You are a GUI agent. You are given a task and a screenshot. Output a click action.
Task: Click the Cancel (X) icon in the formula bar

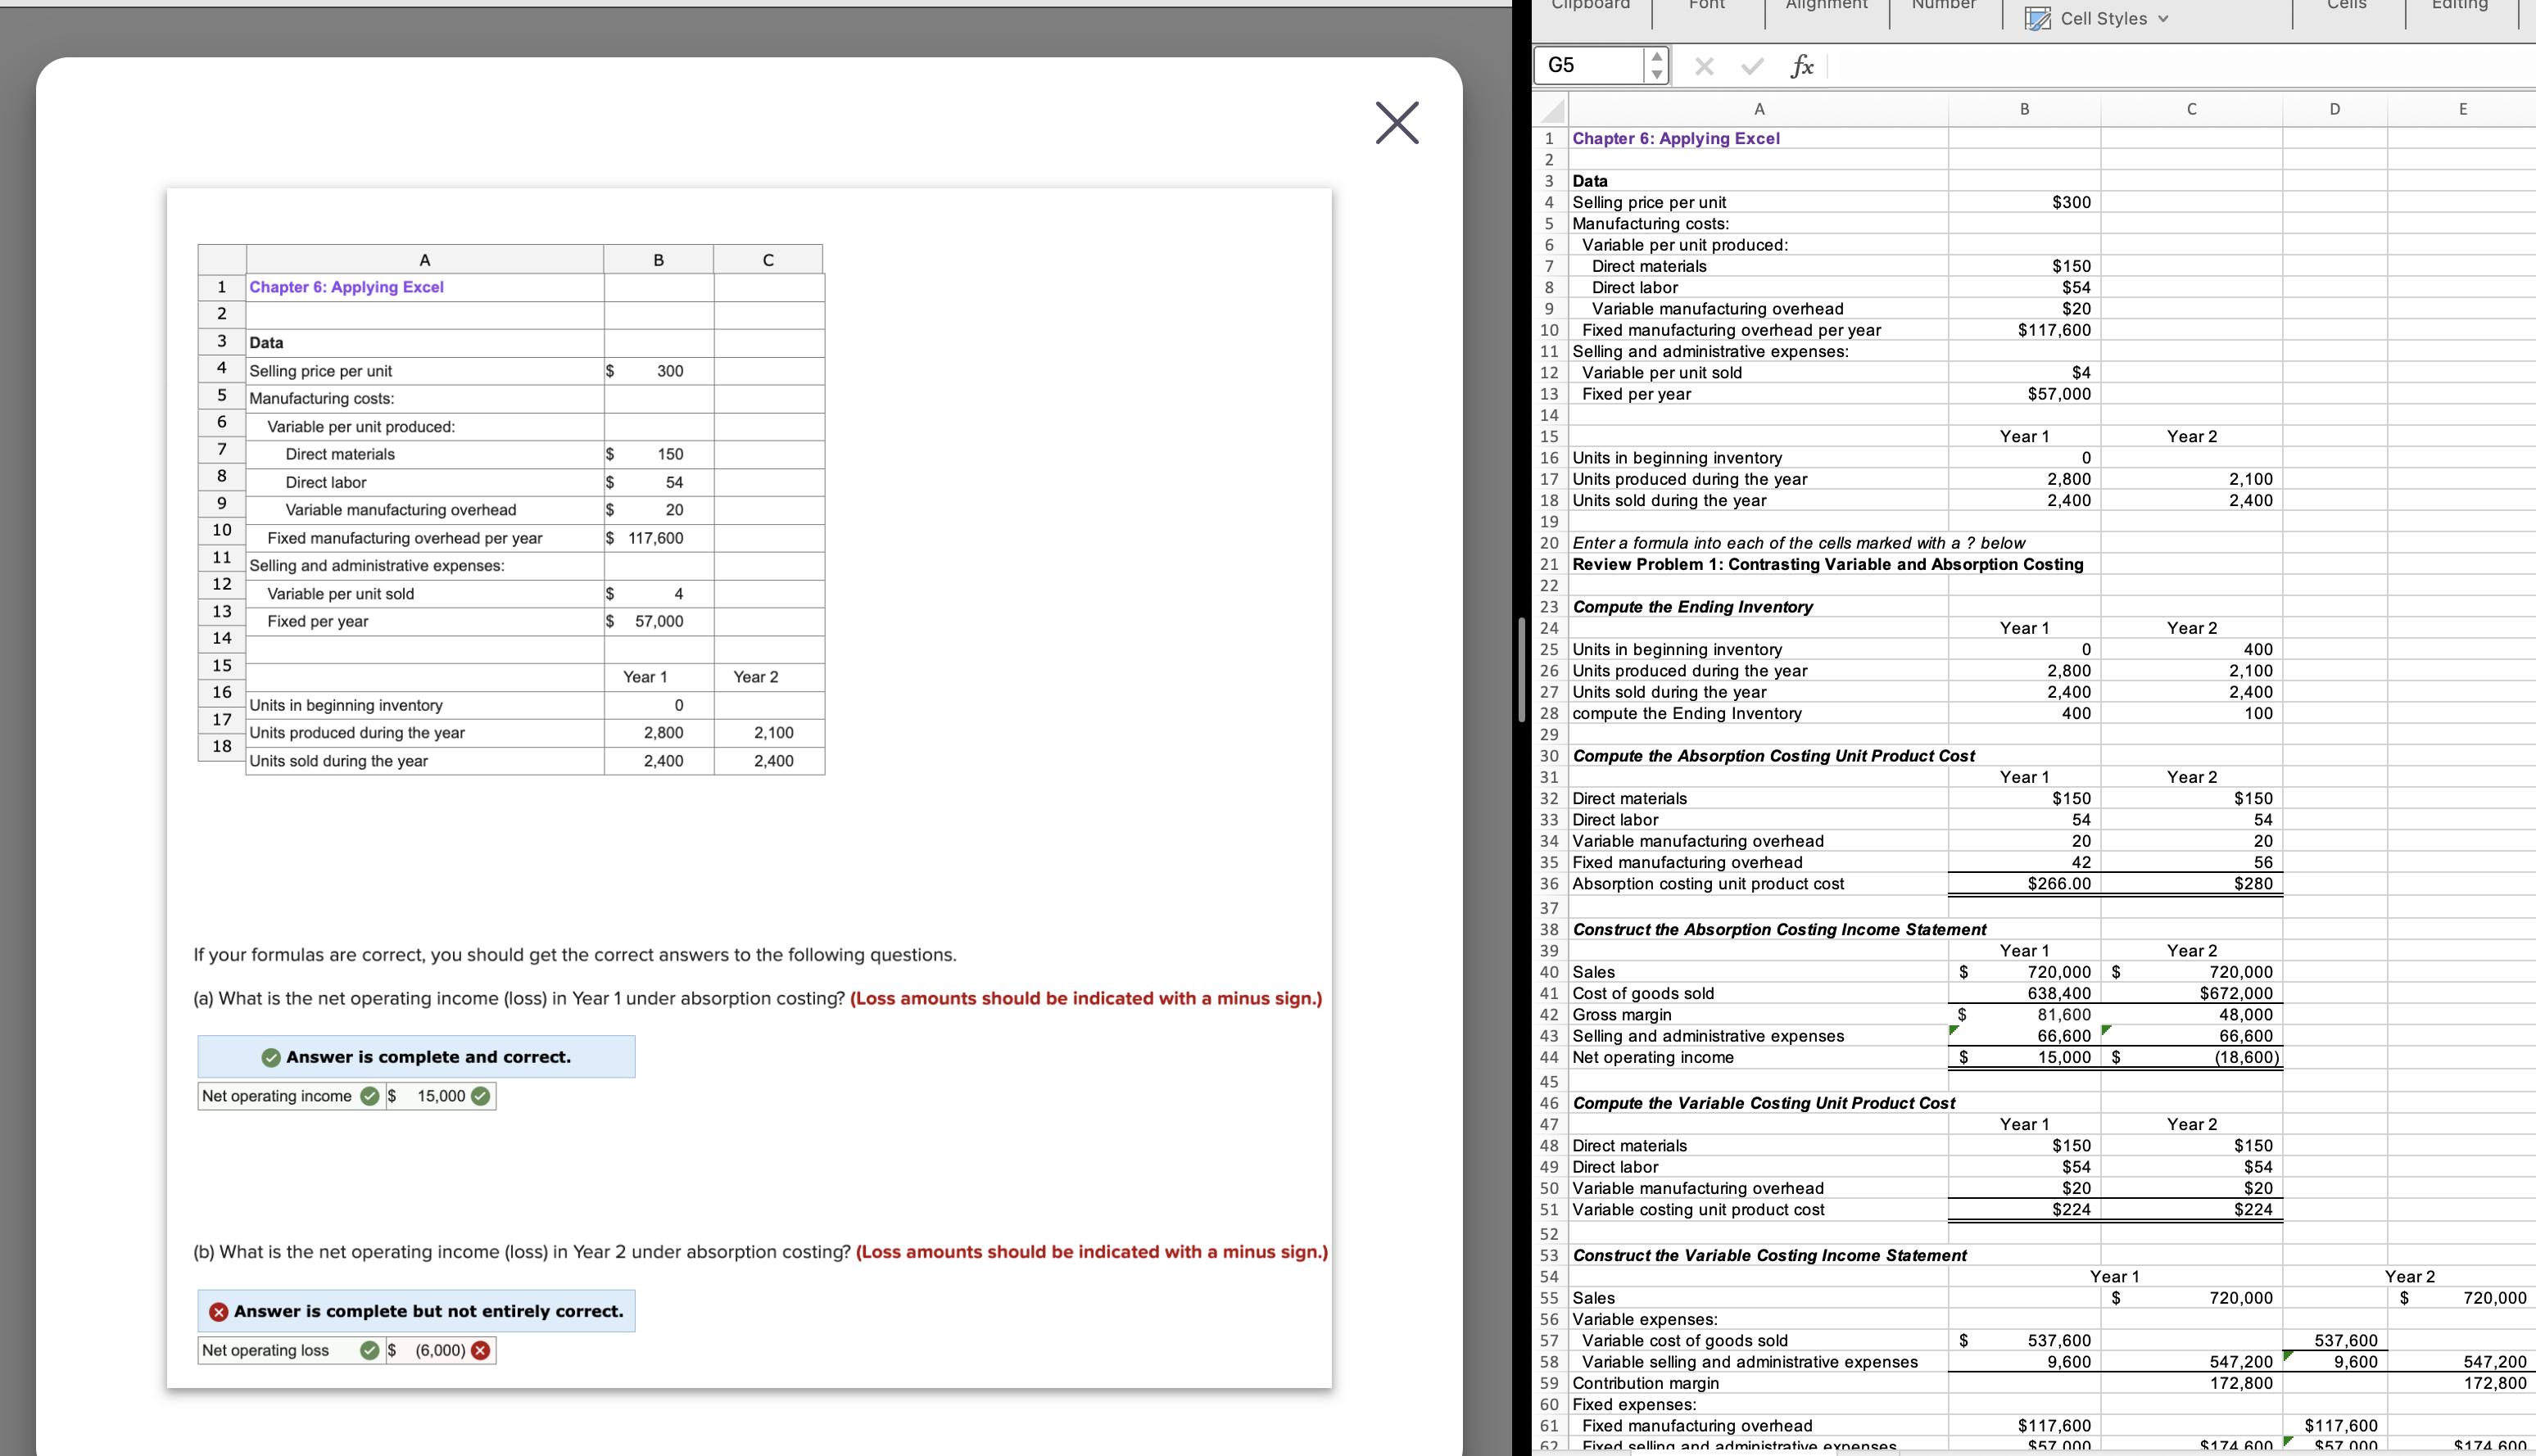click(x=1704, y=66)
